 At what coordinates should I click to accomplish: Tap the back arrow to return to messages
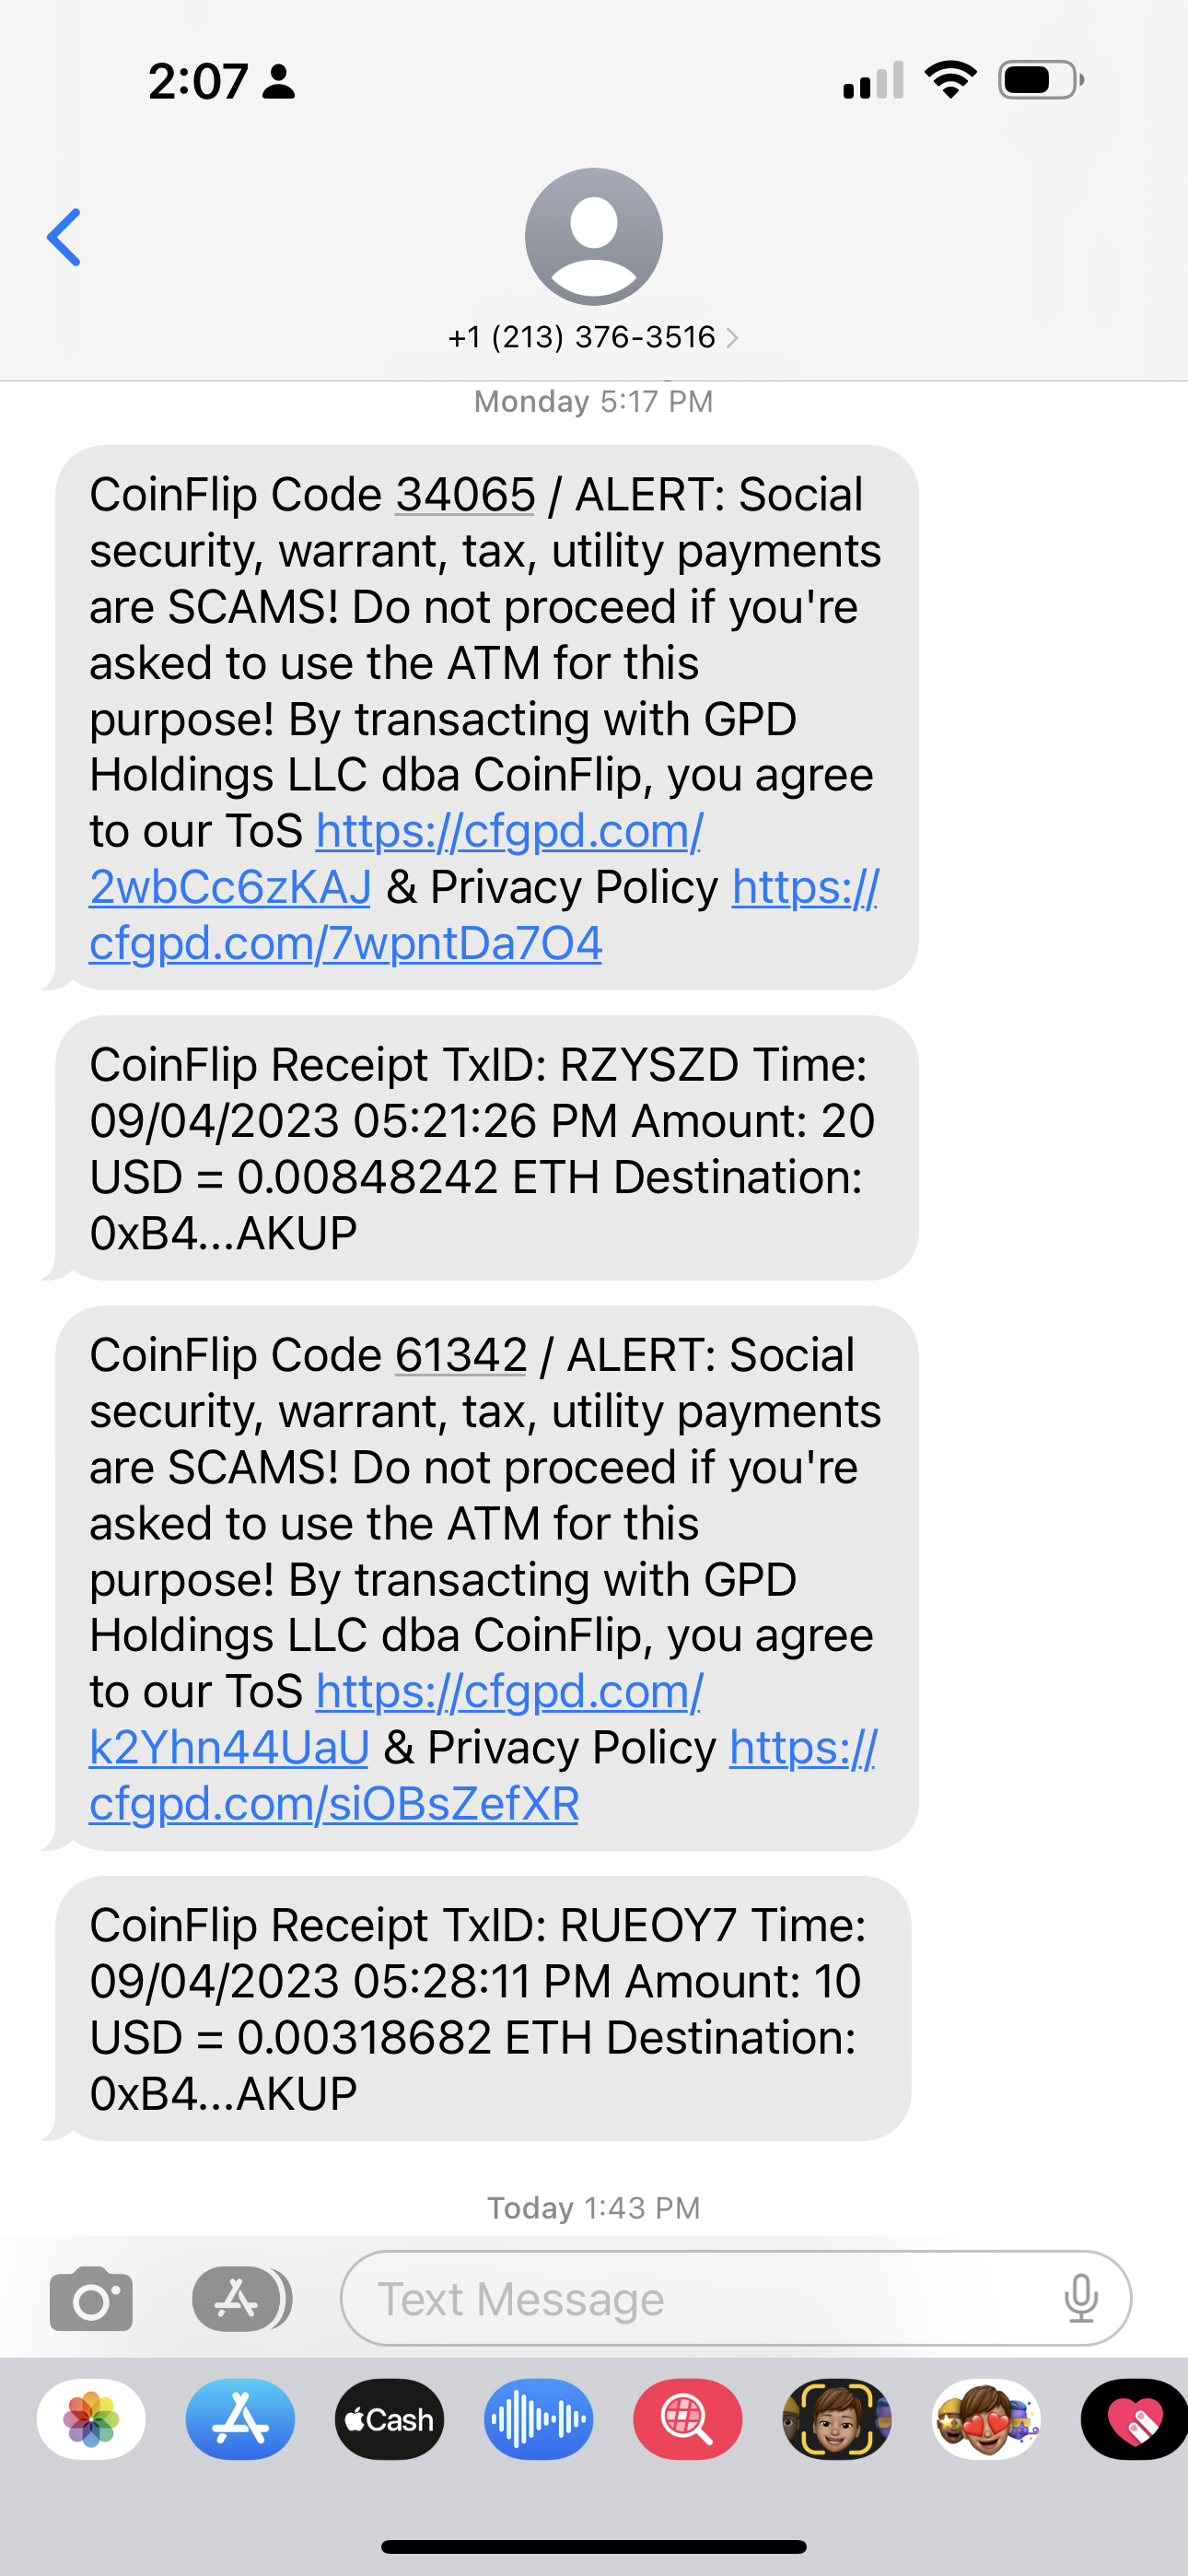(64, 238)
